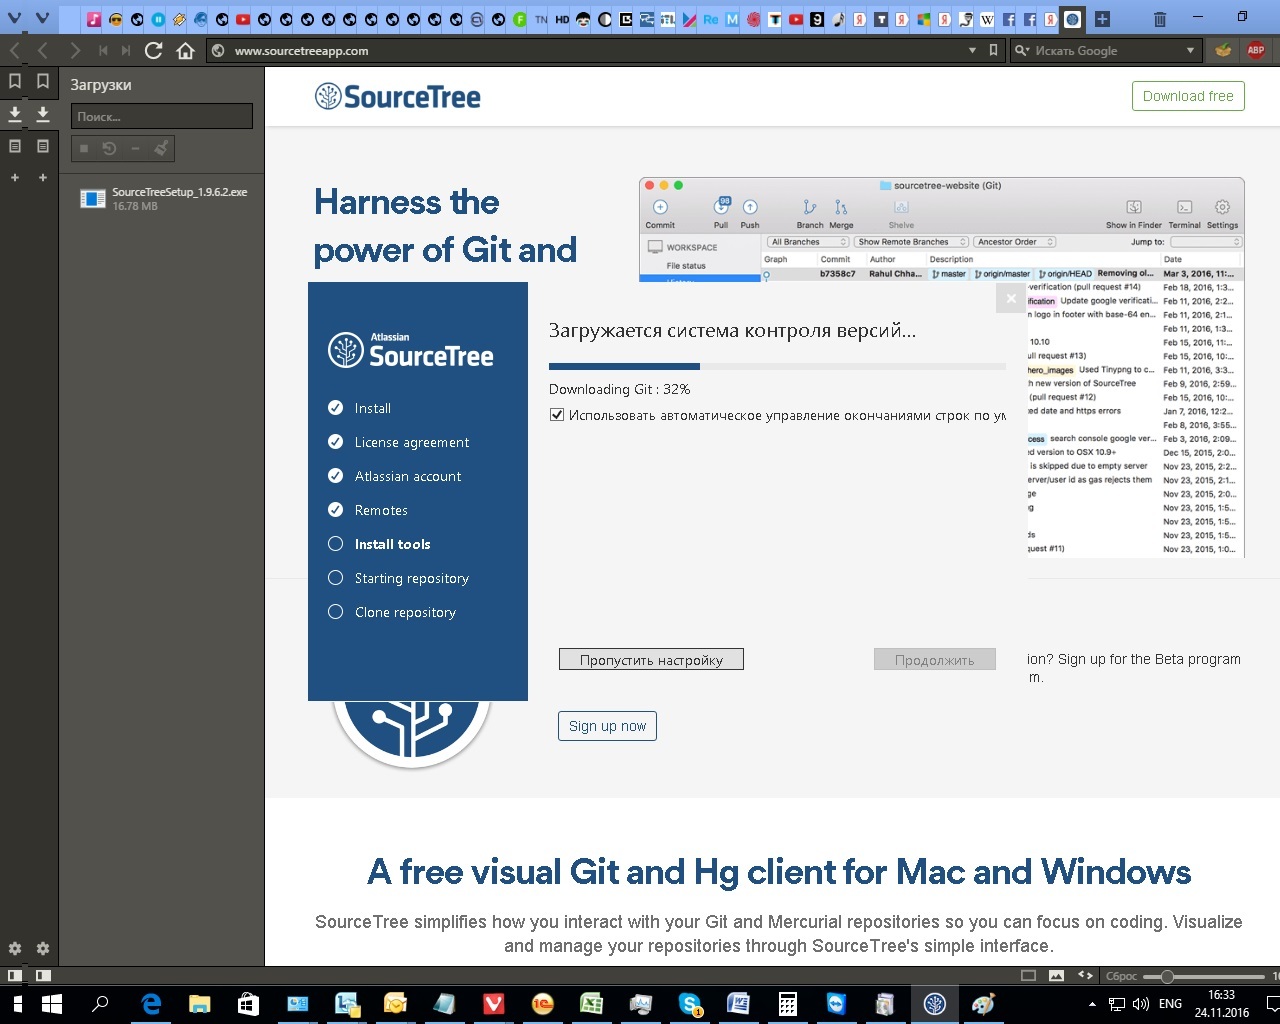Navigate forward in browser history
This screenshot has height=1024, width=1280.
[x=75, y=50]
